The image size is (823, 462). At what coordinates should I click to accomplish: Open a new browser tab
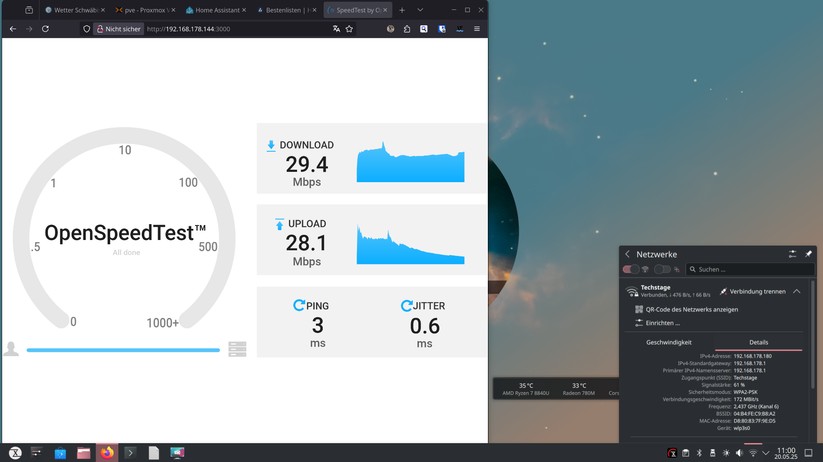pyautogui.click(x=402, y=10)
